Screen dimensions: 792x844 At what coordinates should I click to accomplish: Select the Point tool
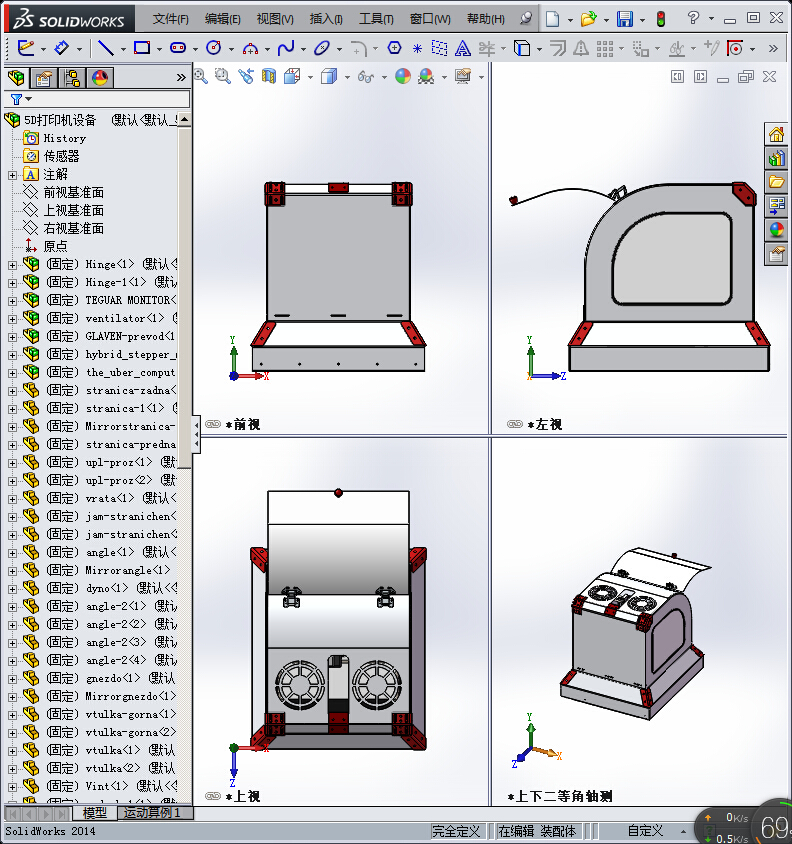(417, 49)
